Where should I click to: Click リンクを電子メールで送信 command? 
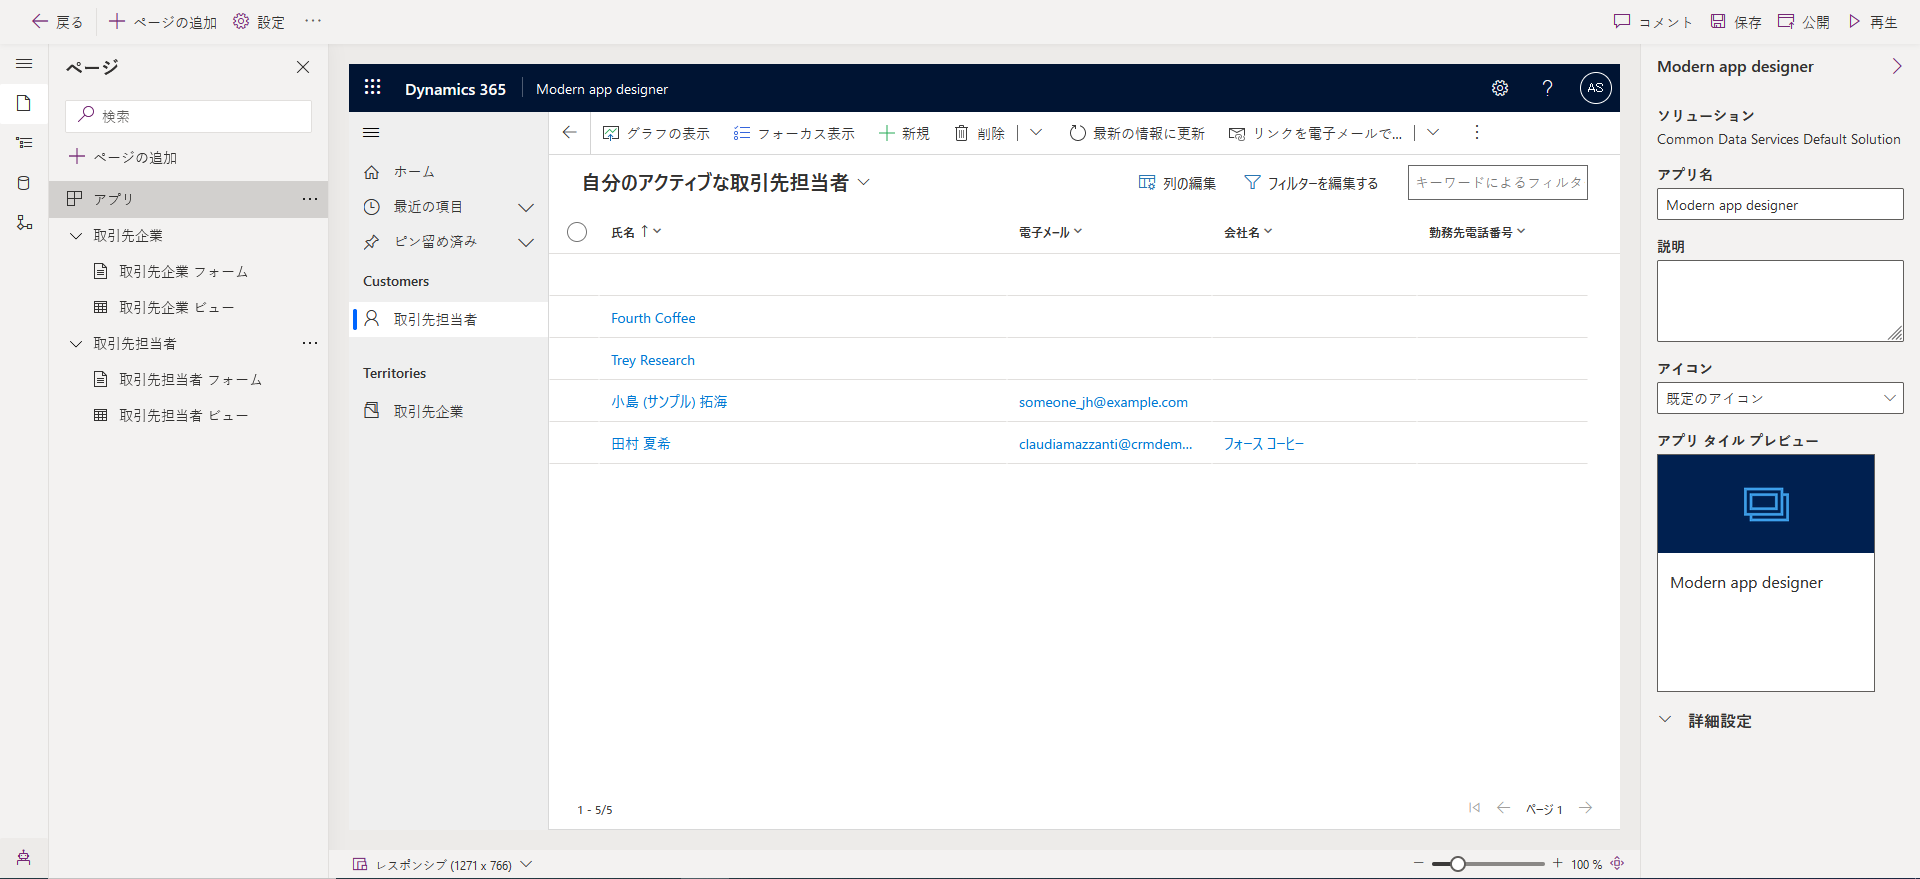click(1315, 133)
